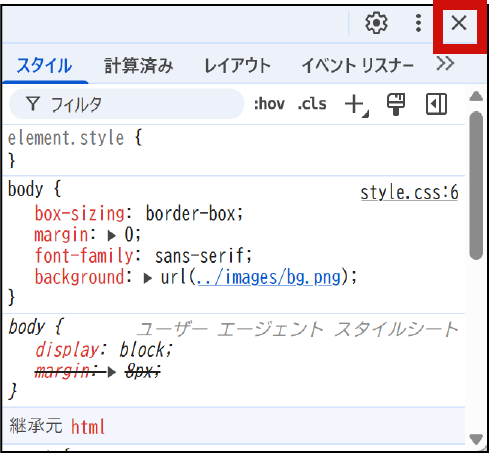Expand the background shorthand triangle
This screenshot has width=489, height=454.
[x=148, y=278]
